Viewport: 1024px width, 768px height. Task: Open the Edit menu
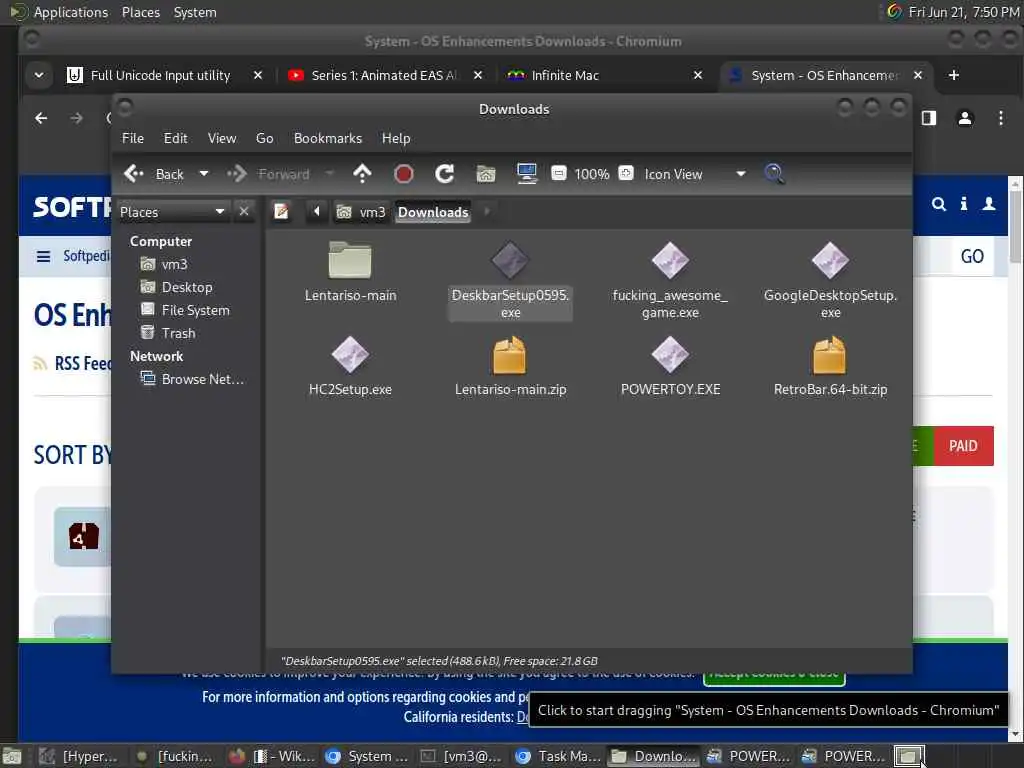tap(175, 138)
